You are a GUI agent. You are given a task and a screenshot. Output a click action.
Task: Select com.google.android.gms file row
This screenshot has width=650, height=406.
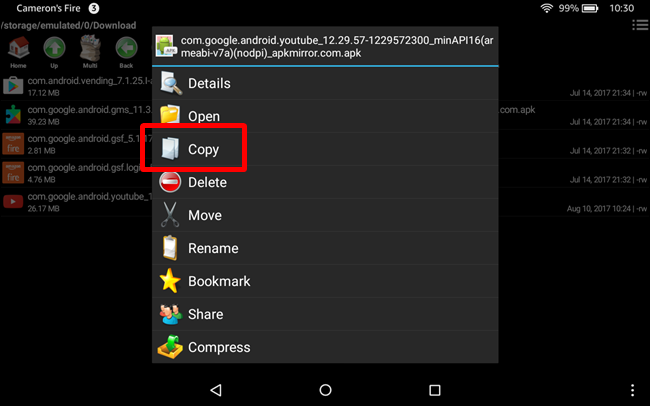tap(325, 115)
